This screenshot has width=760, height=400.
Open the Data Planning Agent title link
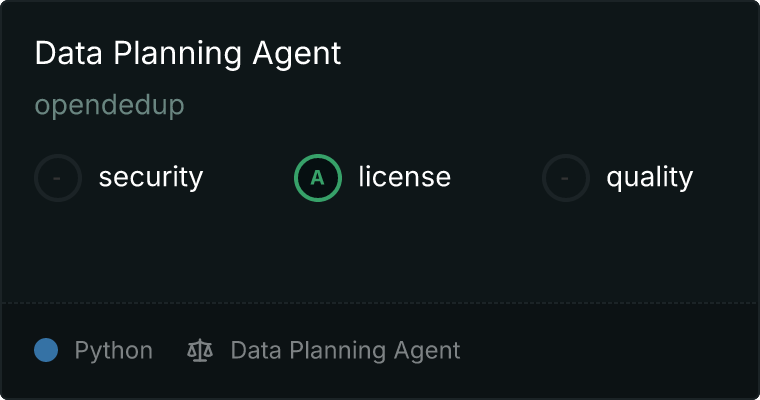[x=188, y=53]
